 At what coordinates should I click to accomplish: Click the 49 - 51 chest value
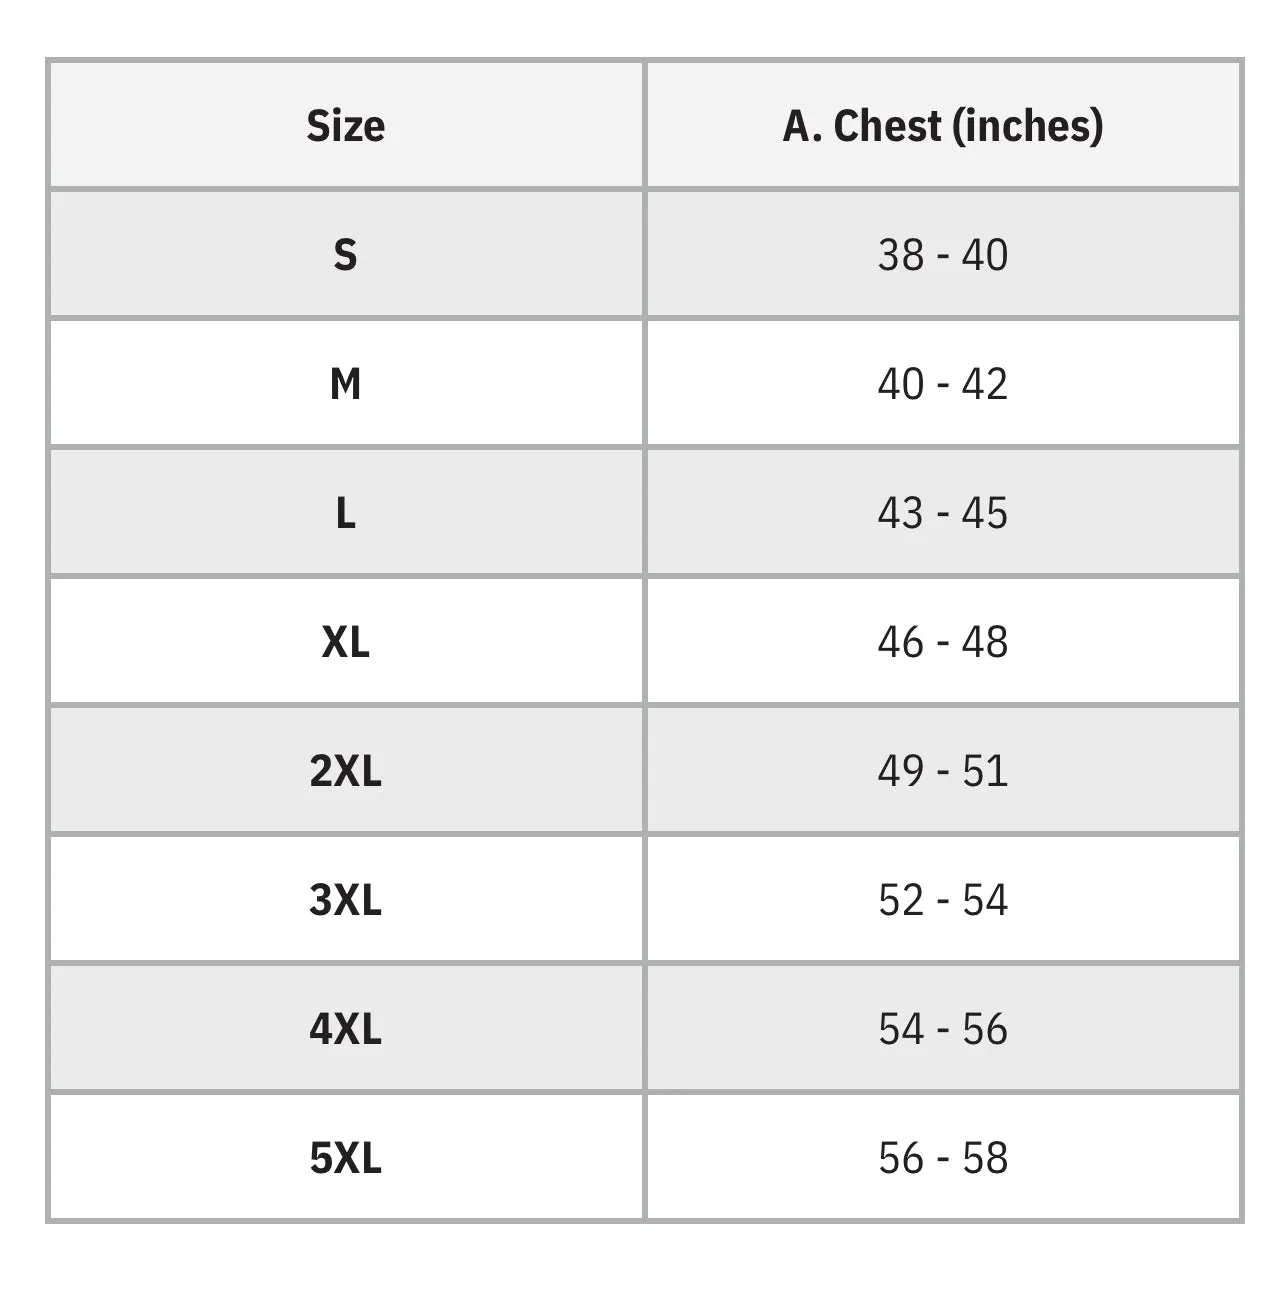(x=942, y=770)
